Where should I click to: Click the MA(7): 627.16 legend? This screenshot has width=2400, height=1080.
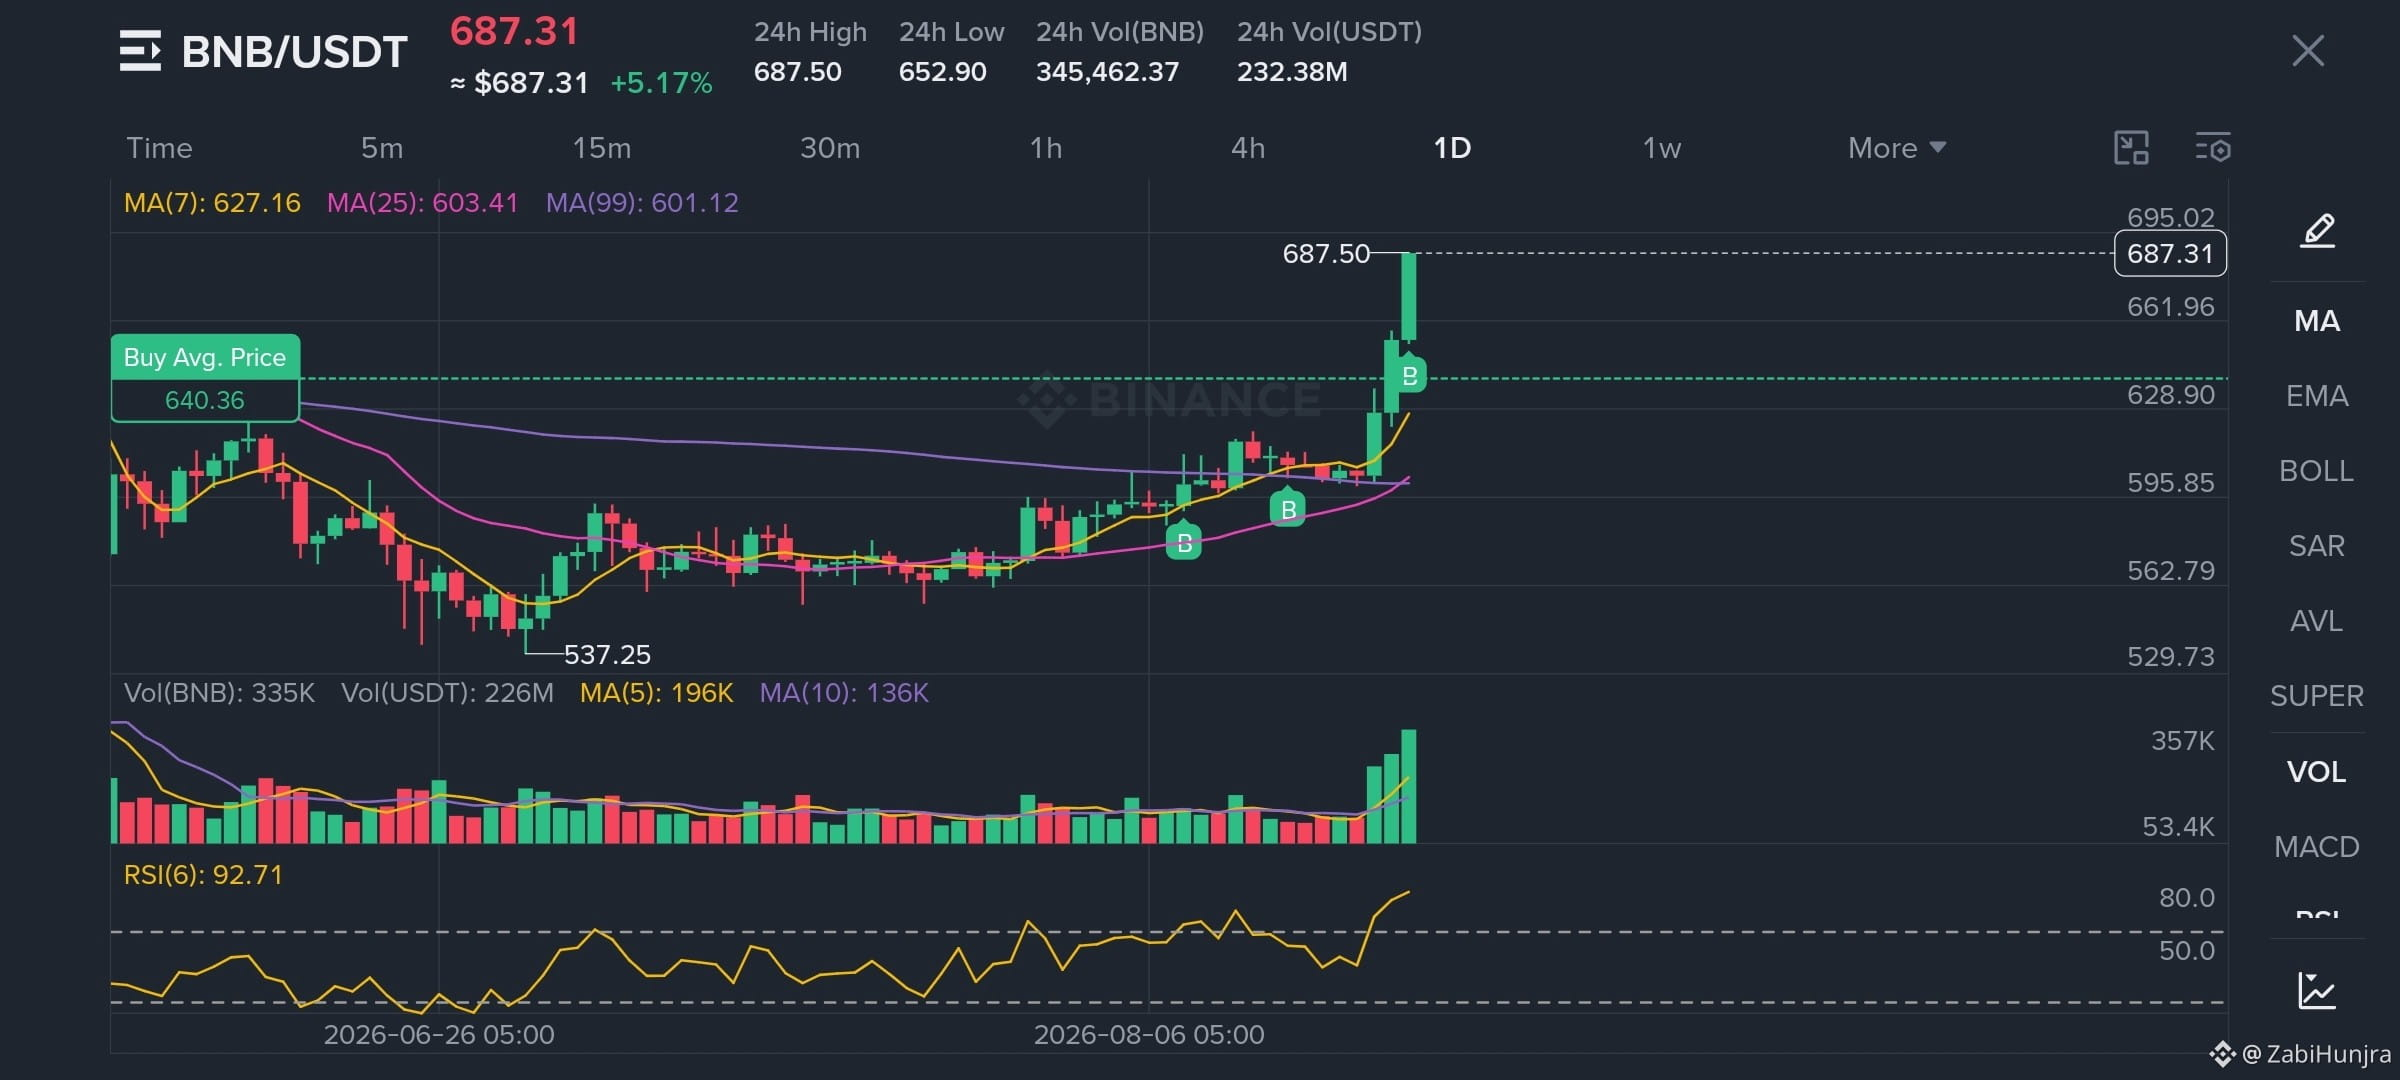[x=212, y=203]
